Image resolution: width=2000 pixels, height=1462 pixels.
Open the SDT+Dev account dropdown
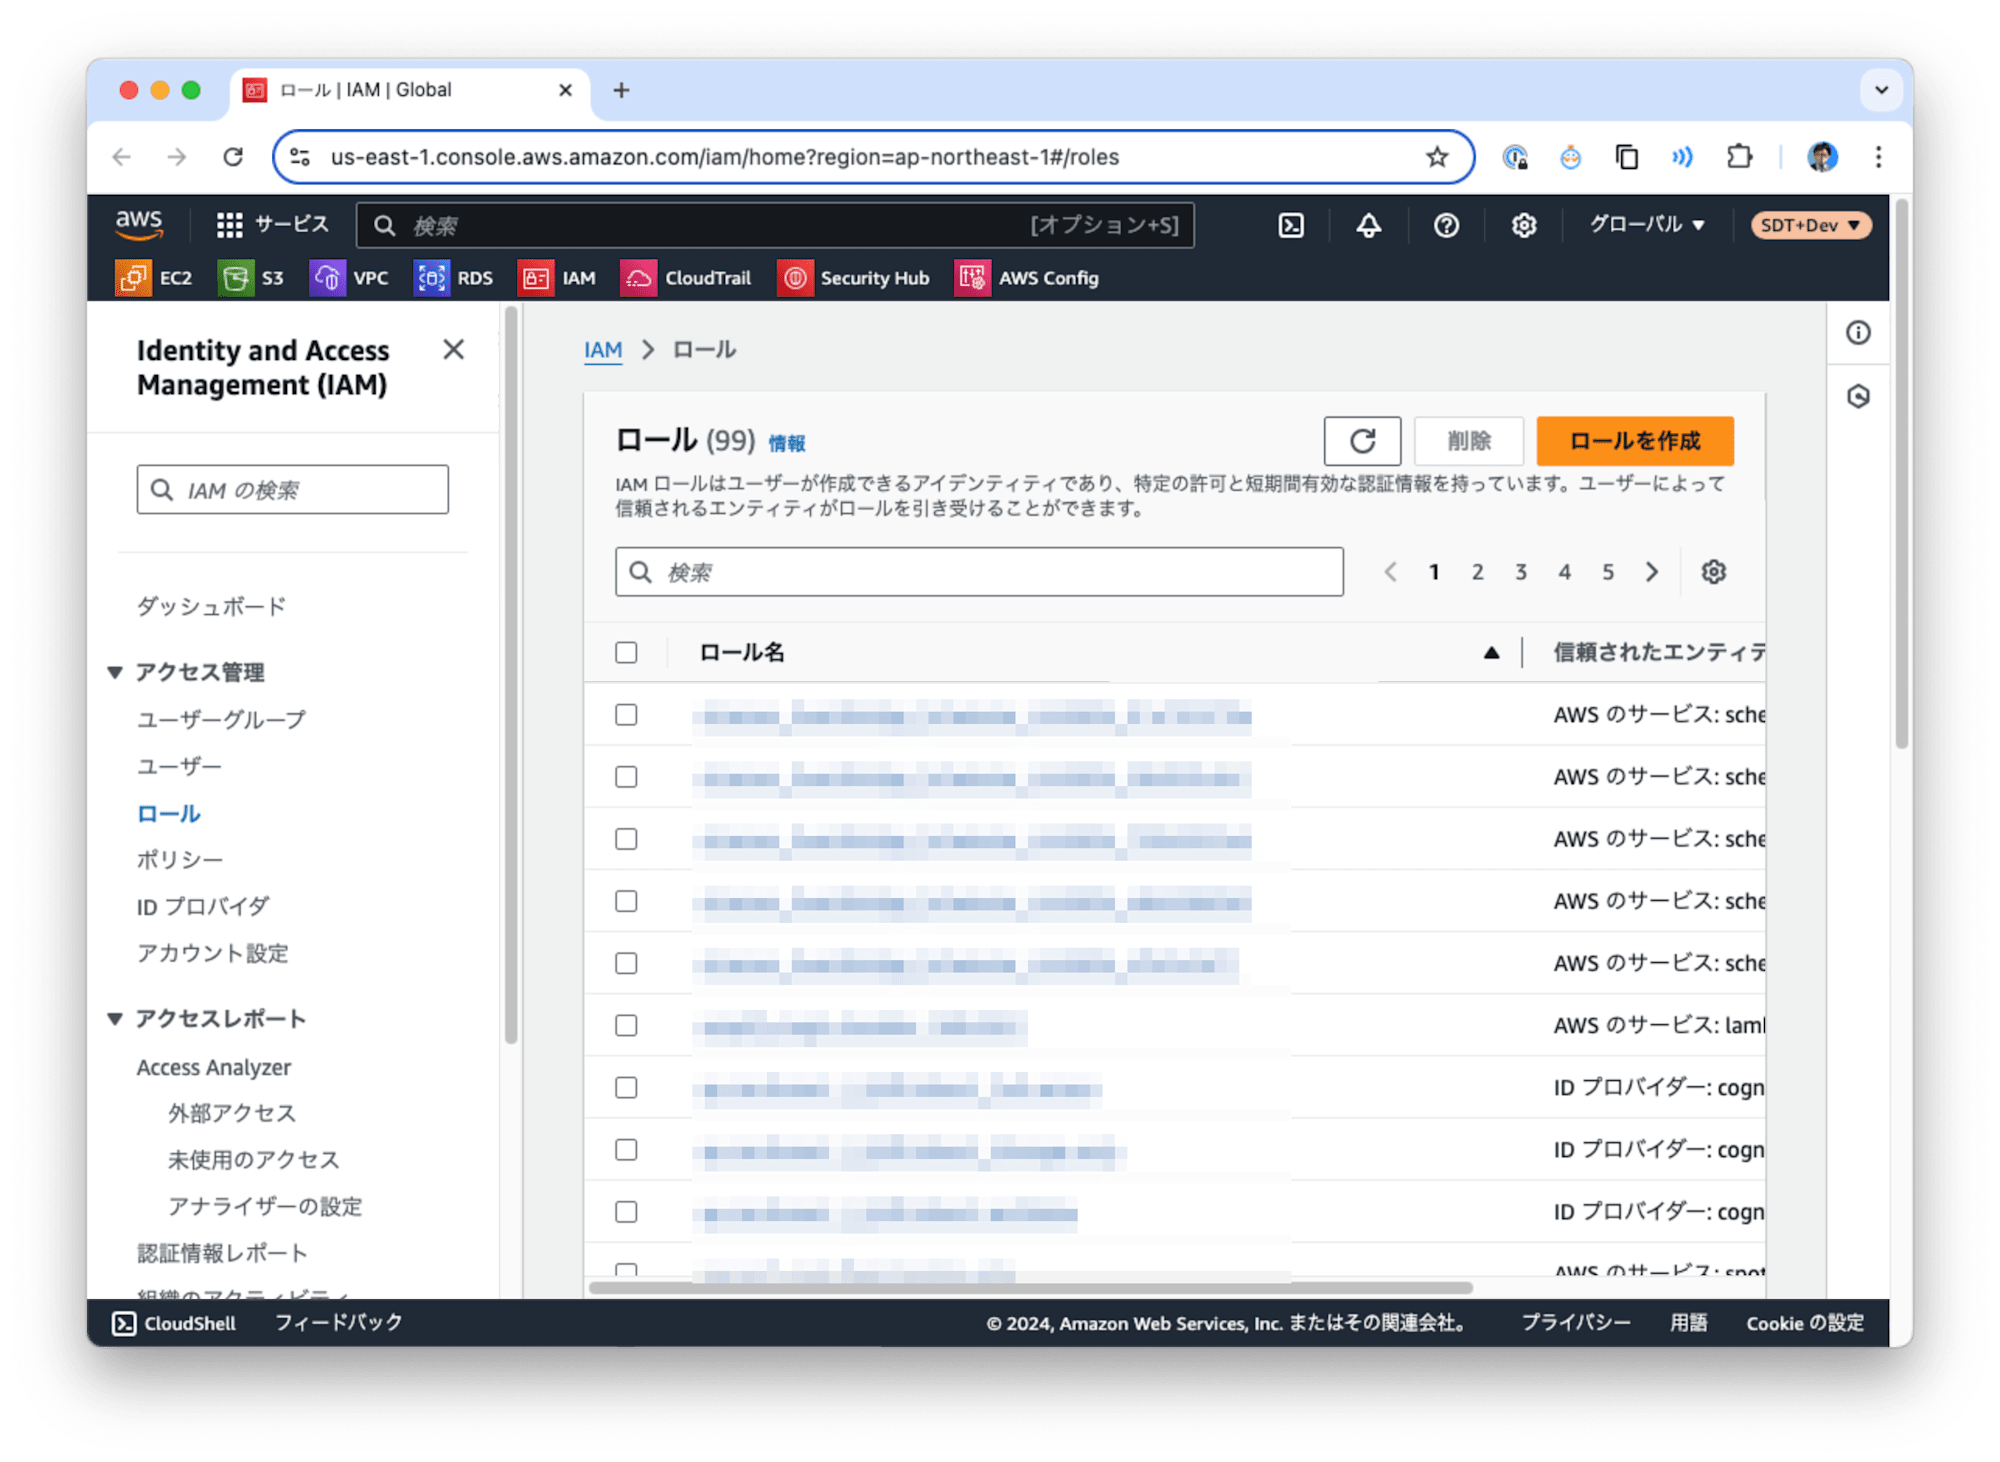pos(1810,225)
